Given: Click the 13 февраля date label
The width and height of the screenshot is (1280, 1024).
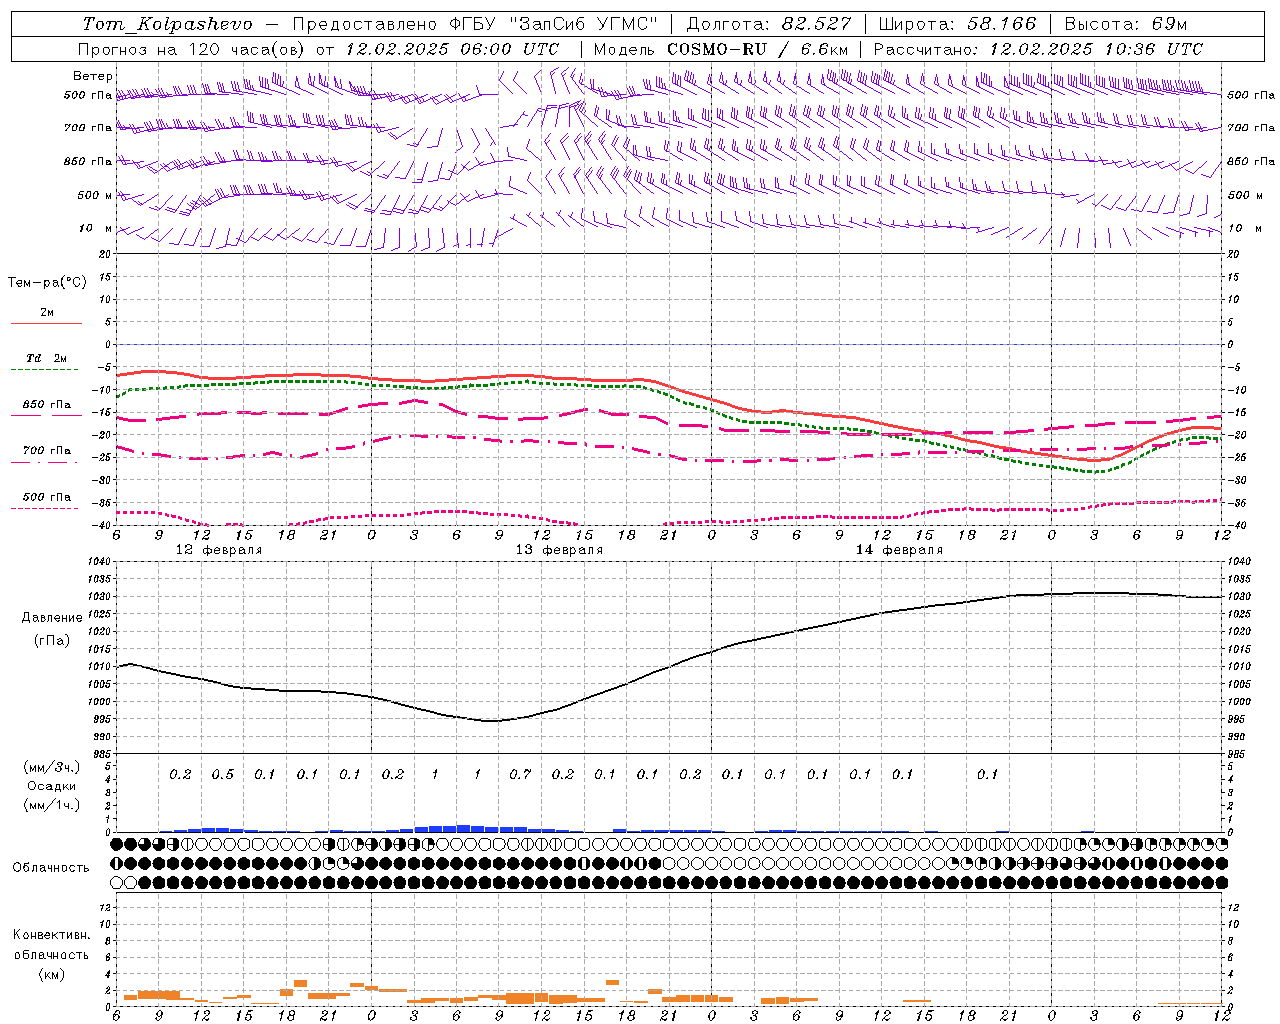Looking at the screenshot, I should 559,550.
